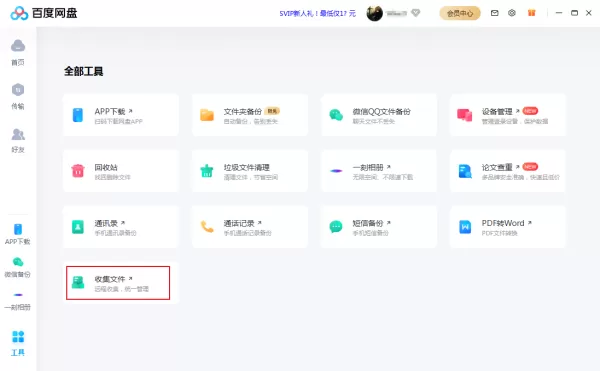The image size is (600, 371).
Task: Open the 一刻相册 sidebar icon
Action: click(x=18, y=295)
